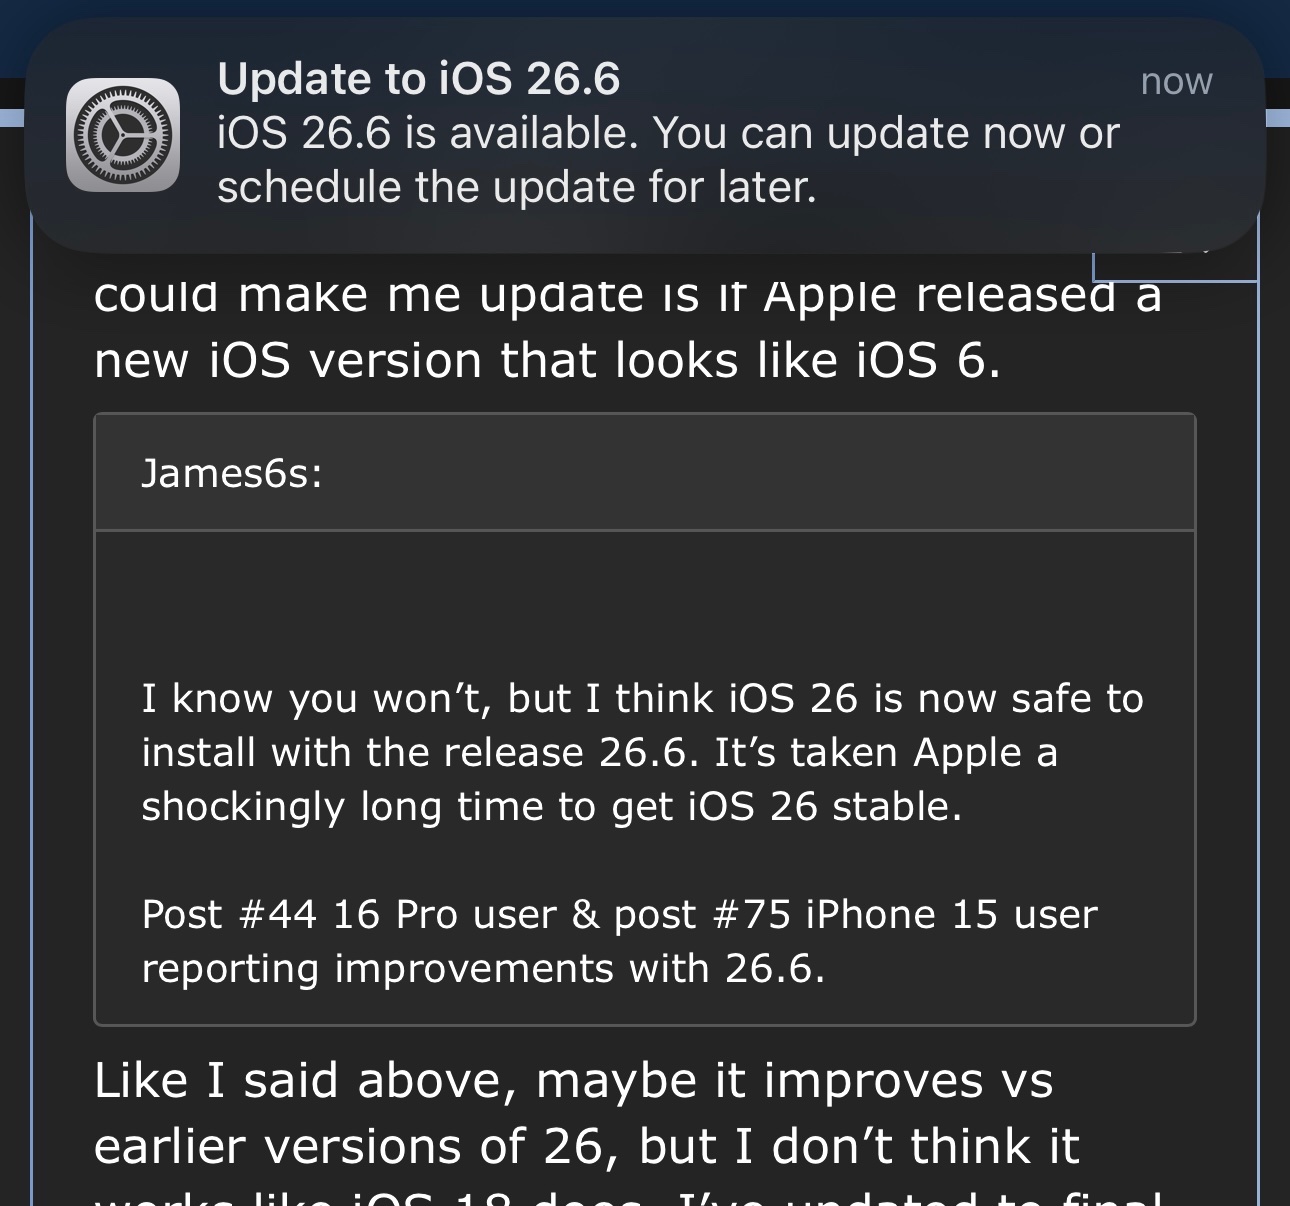Image resolution: width=1290 pixels, height=1206 pixels.
Task: Tap the "now" timestamp on the notification
Action: point(1176,81)
